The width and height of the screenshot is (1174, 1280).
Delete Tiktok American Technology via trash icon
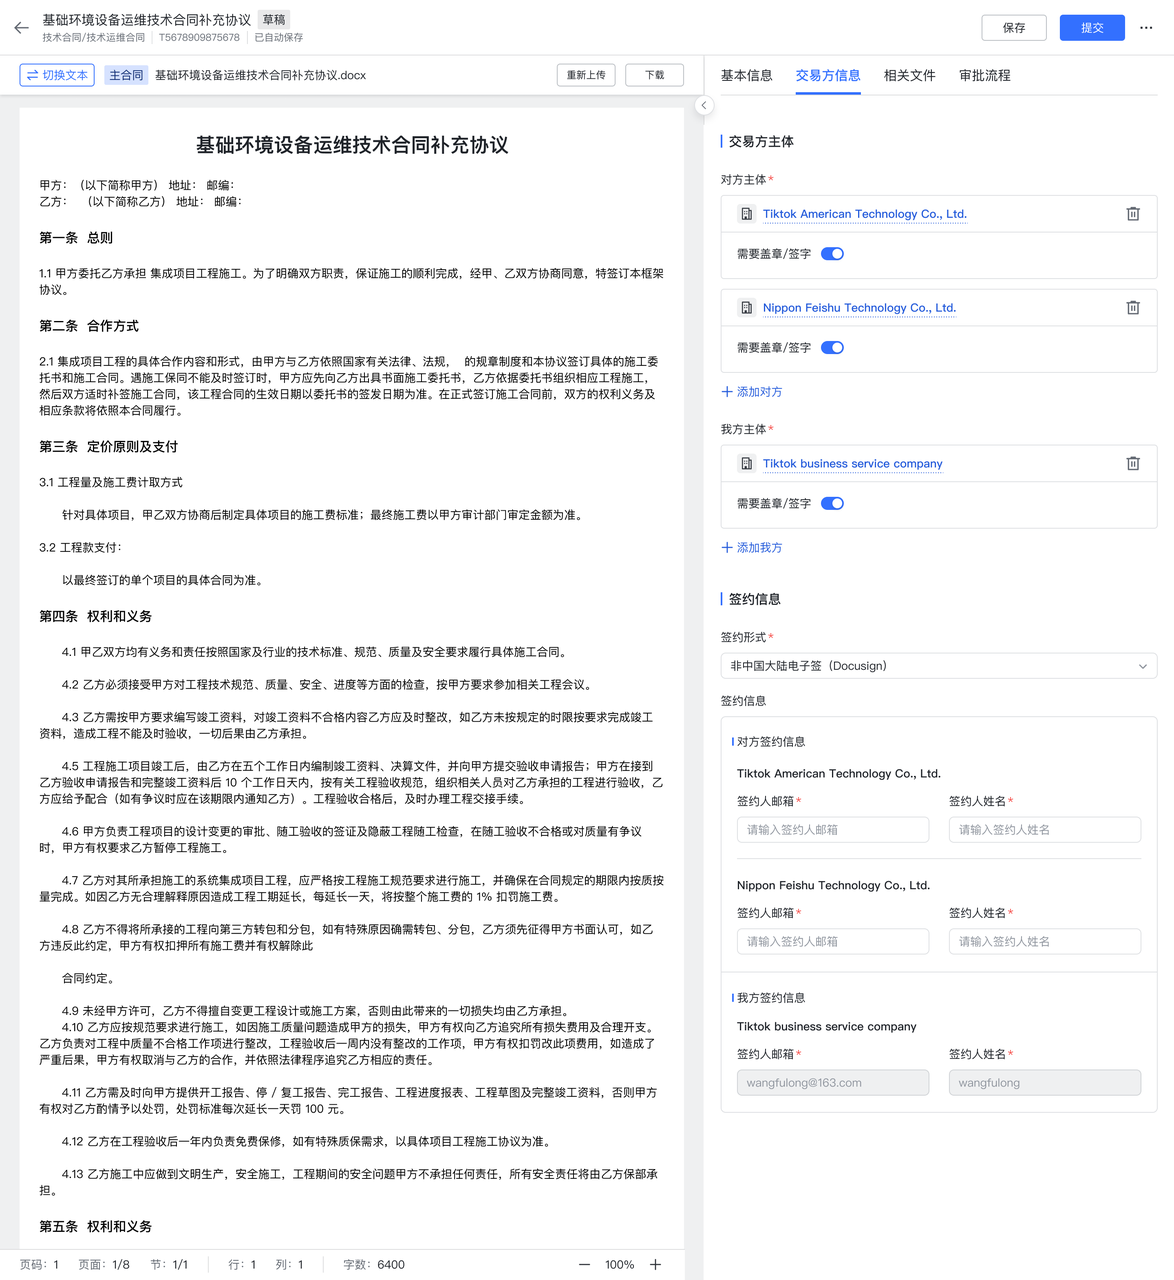tap(1133, 213)
